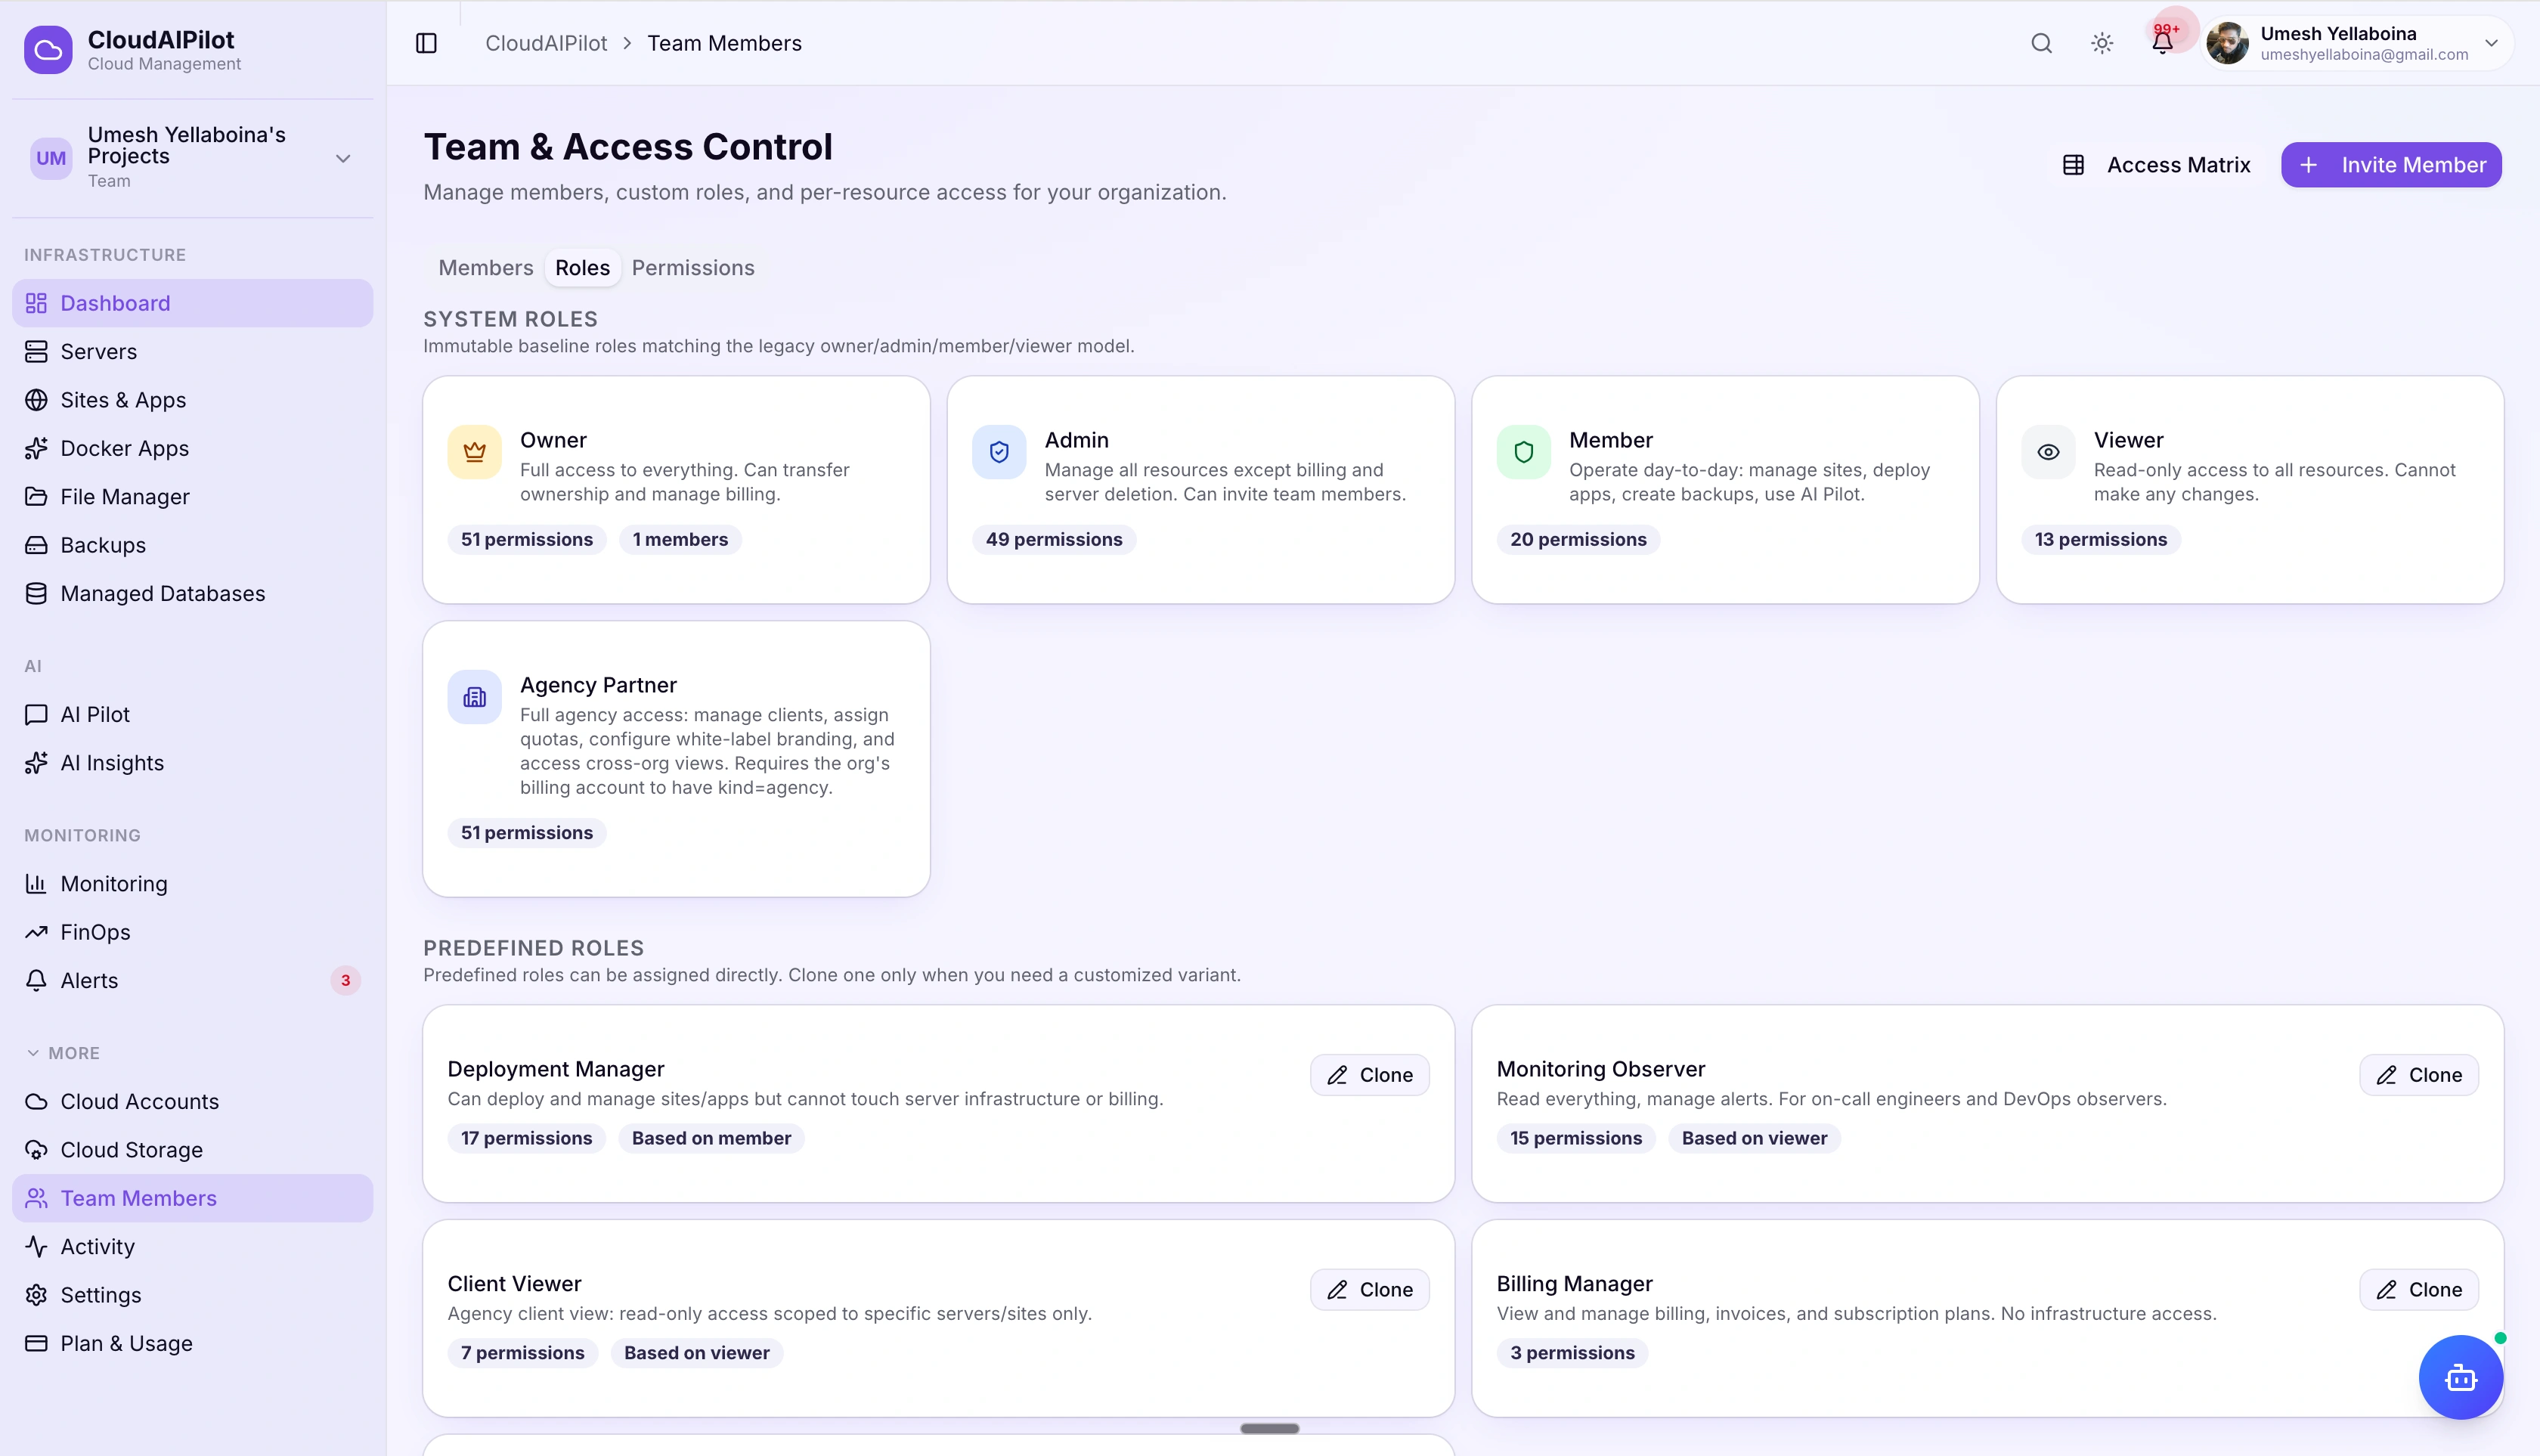Click Agency Partner's 51 permissions badge
2540x1456 pixels.
tap(527, 833)
